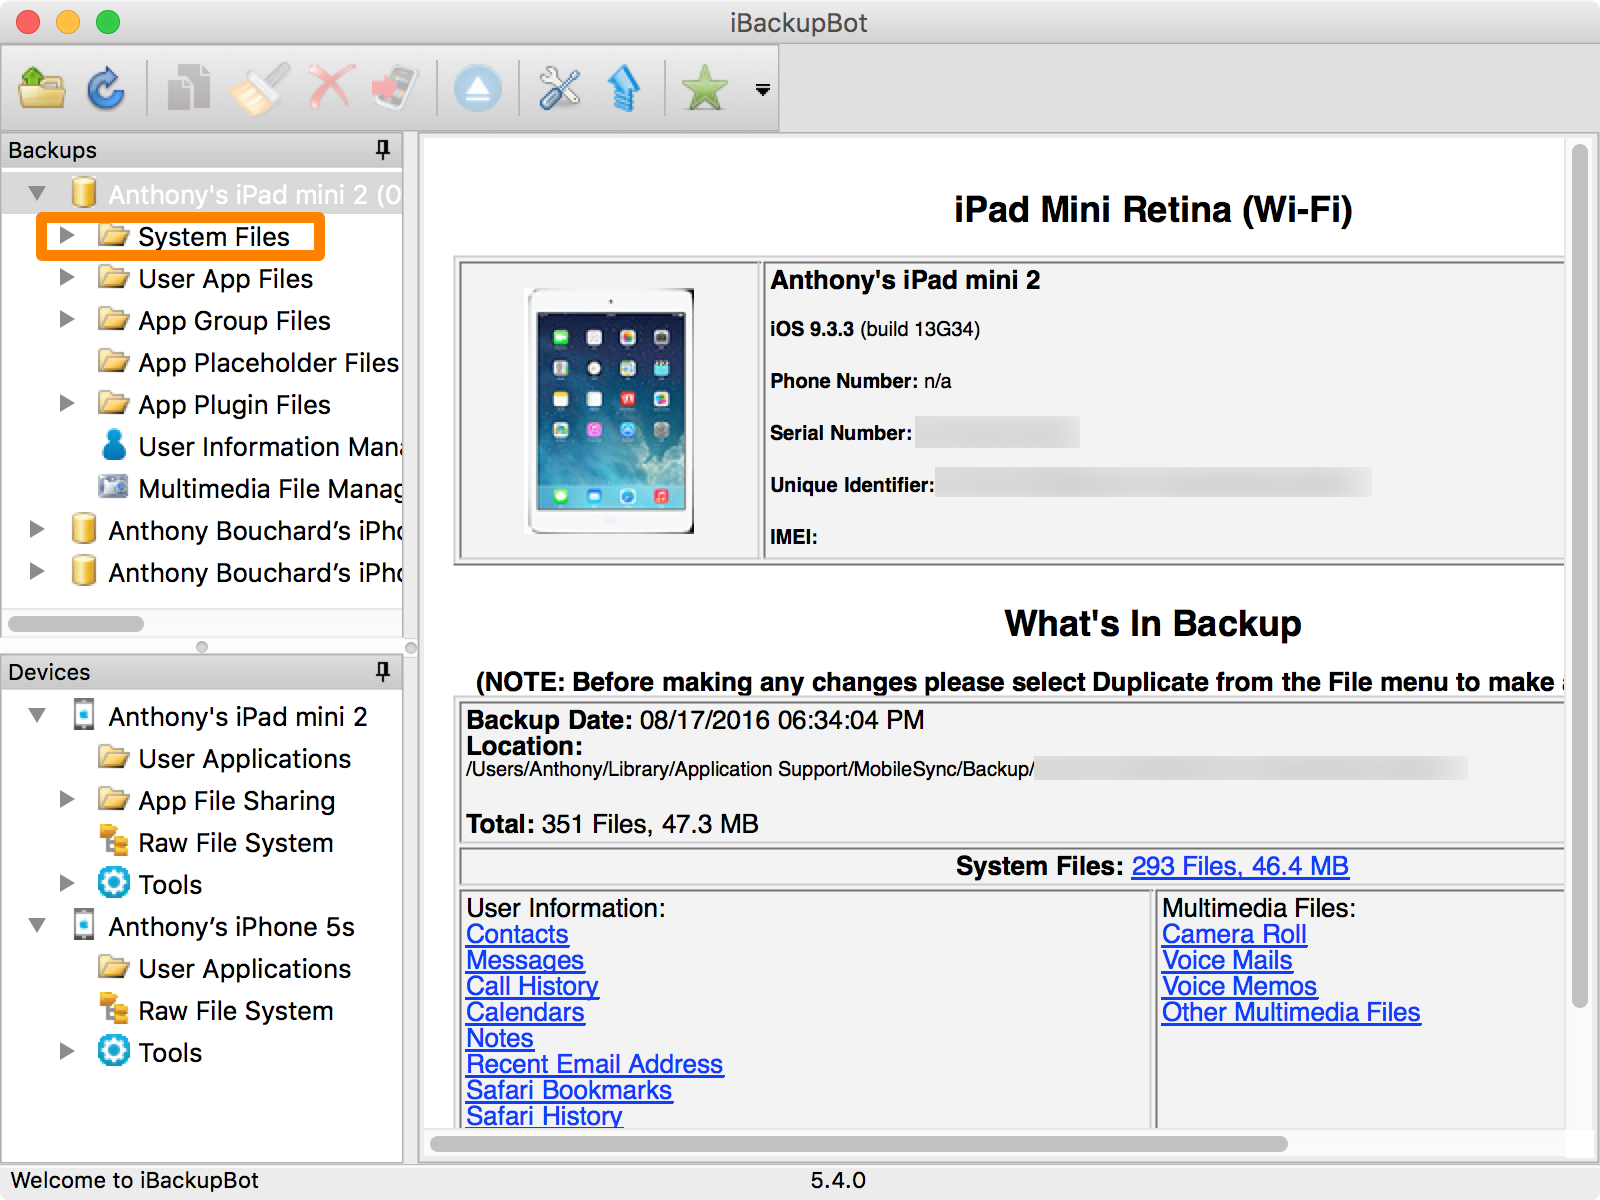Open the Other Multimedia Files link
This screenshot has width=1600, height=1200.
click(x=1291, y=1012)
